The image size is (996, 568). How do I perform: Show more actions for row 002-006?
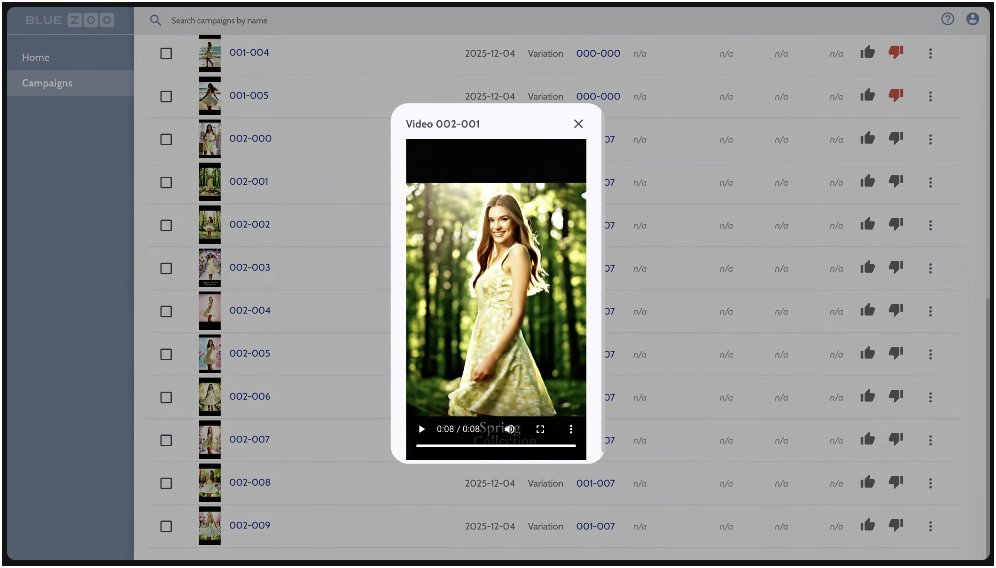(930, 397)
